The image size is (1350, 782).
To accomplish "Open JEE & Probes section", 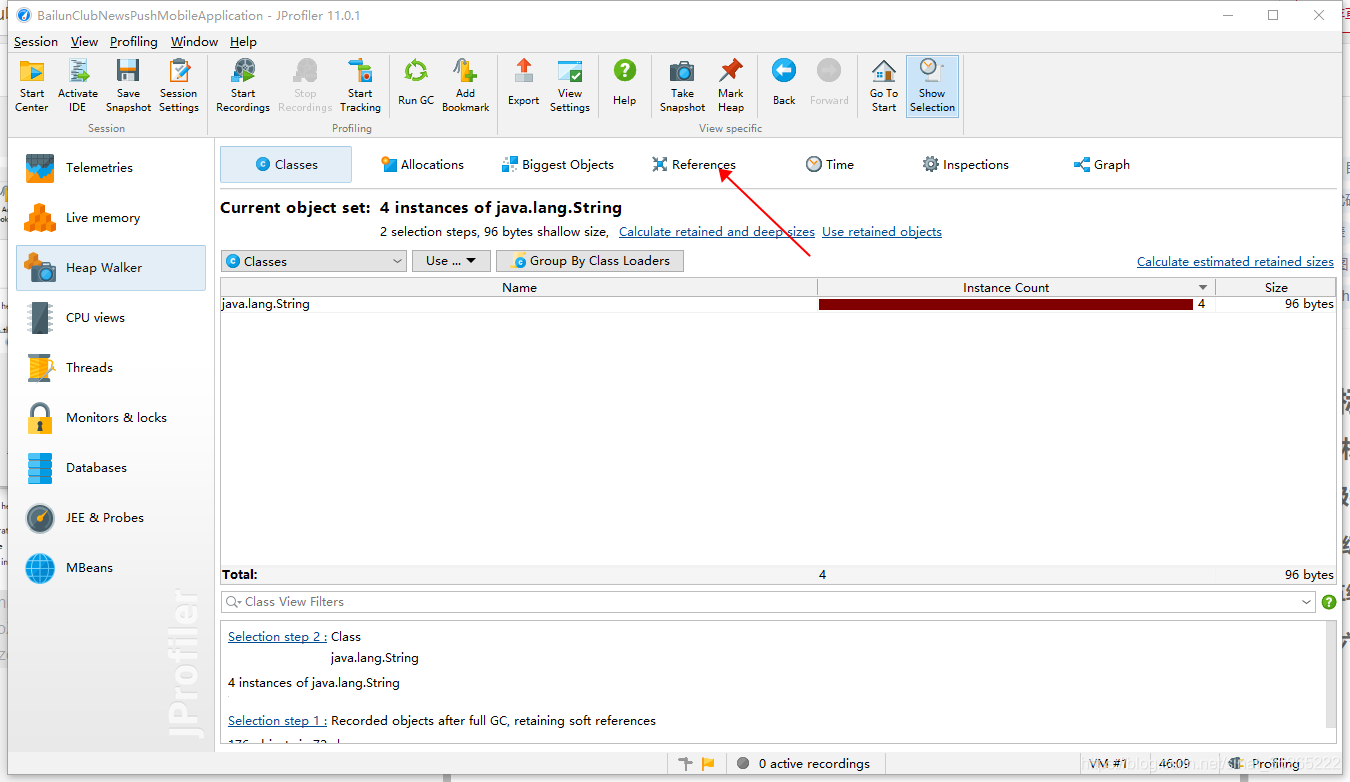I will (111, 518).
